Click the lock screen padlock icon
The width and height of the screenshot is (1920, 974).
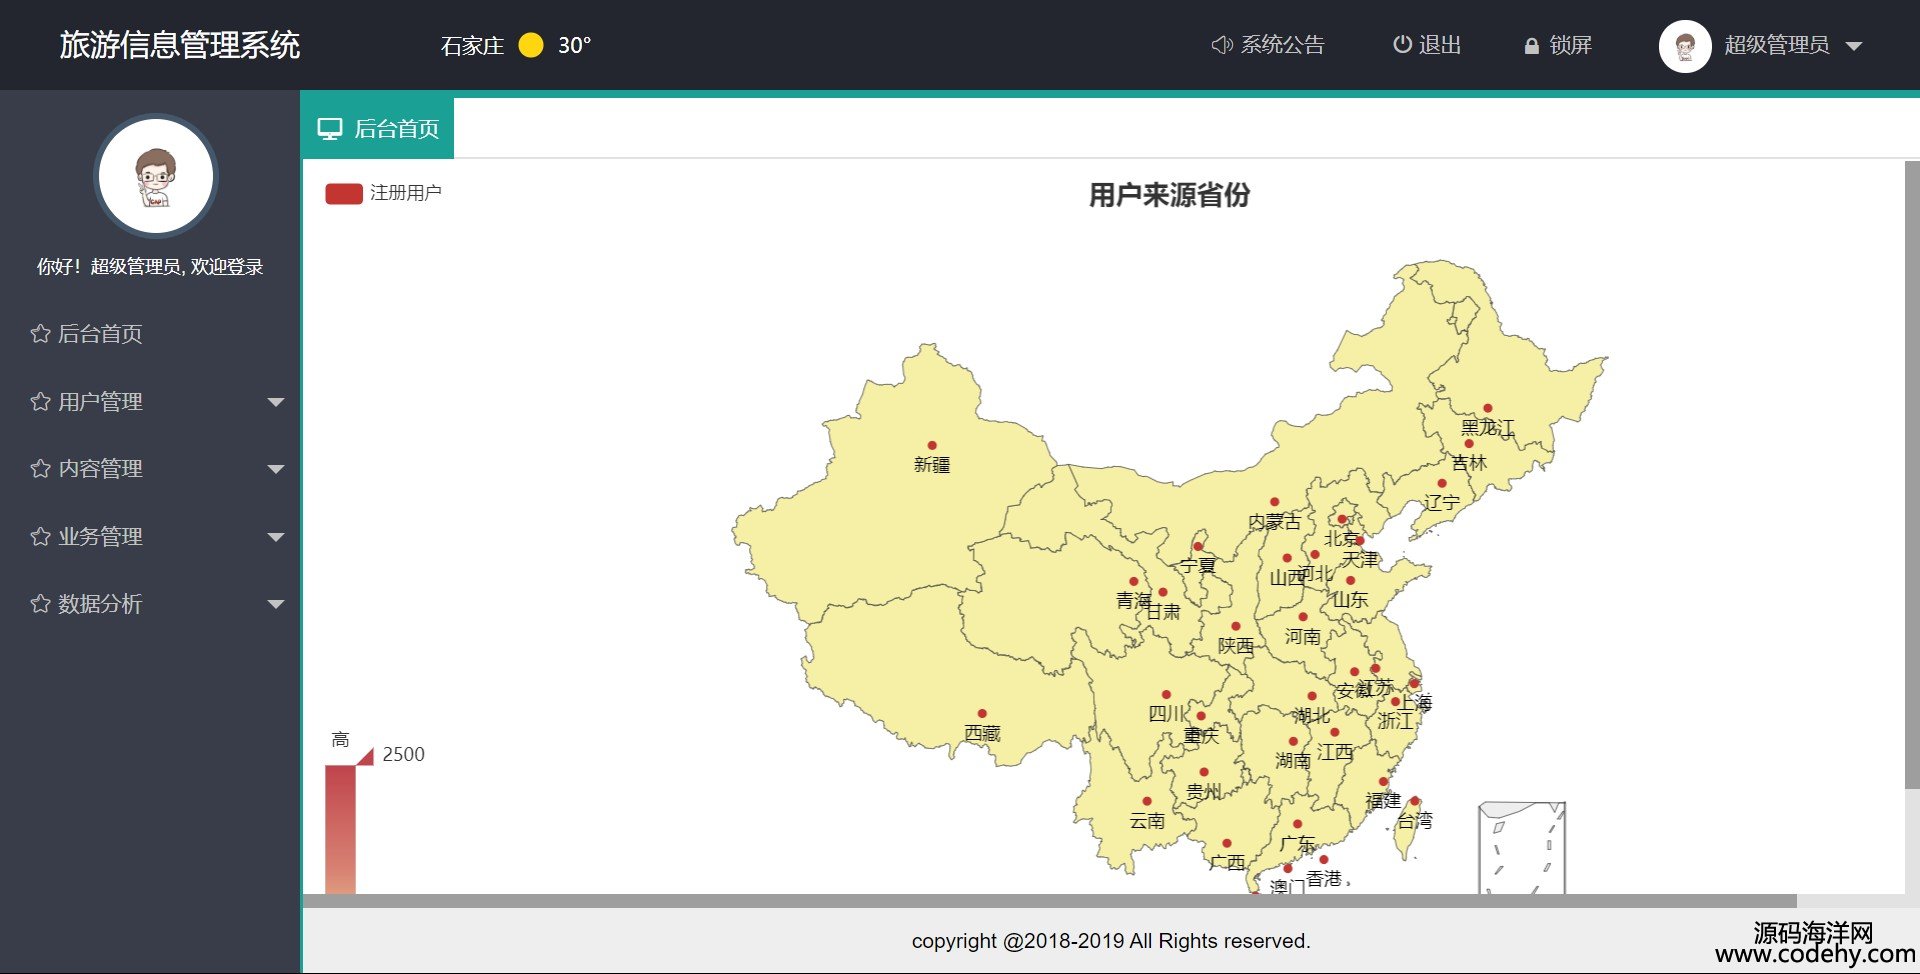(1531, 46)
